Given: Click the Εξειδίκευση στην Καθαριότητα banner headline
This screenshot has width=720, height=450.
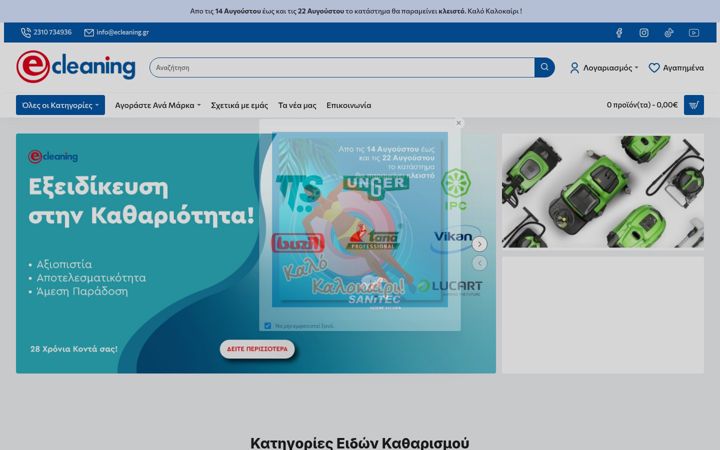Looking at the screenshot, I should coord(141,201).
